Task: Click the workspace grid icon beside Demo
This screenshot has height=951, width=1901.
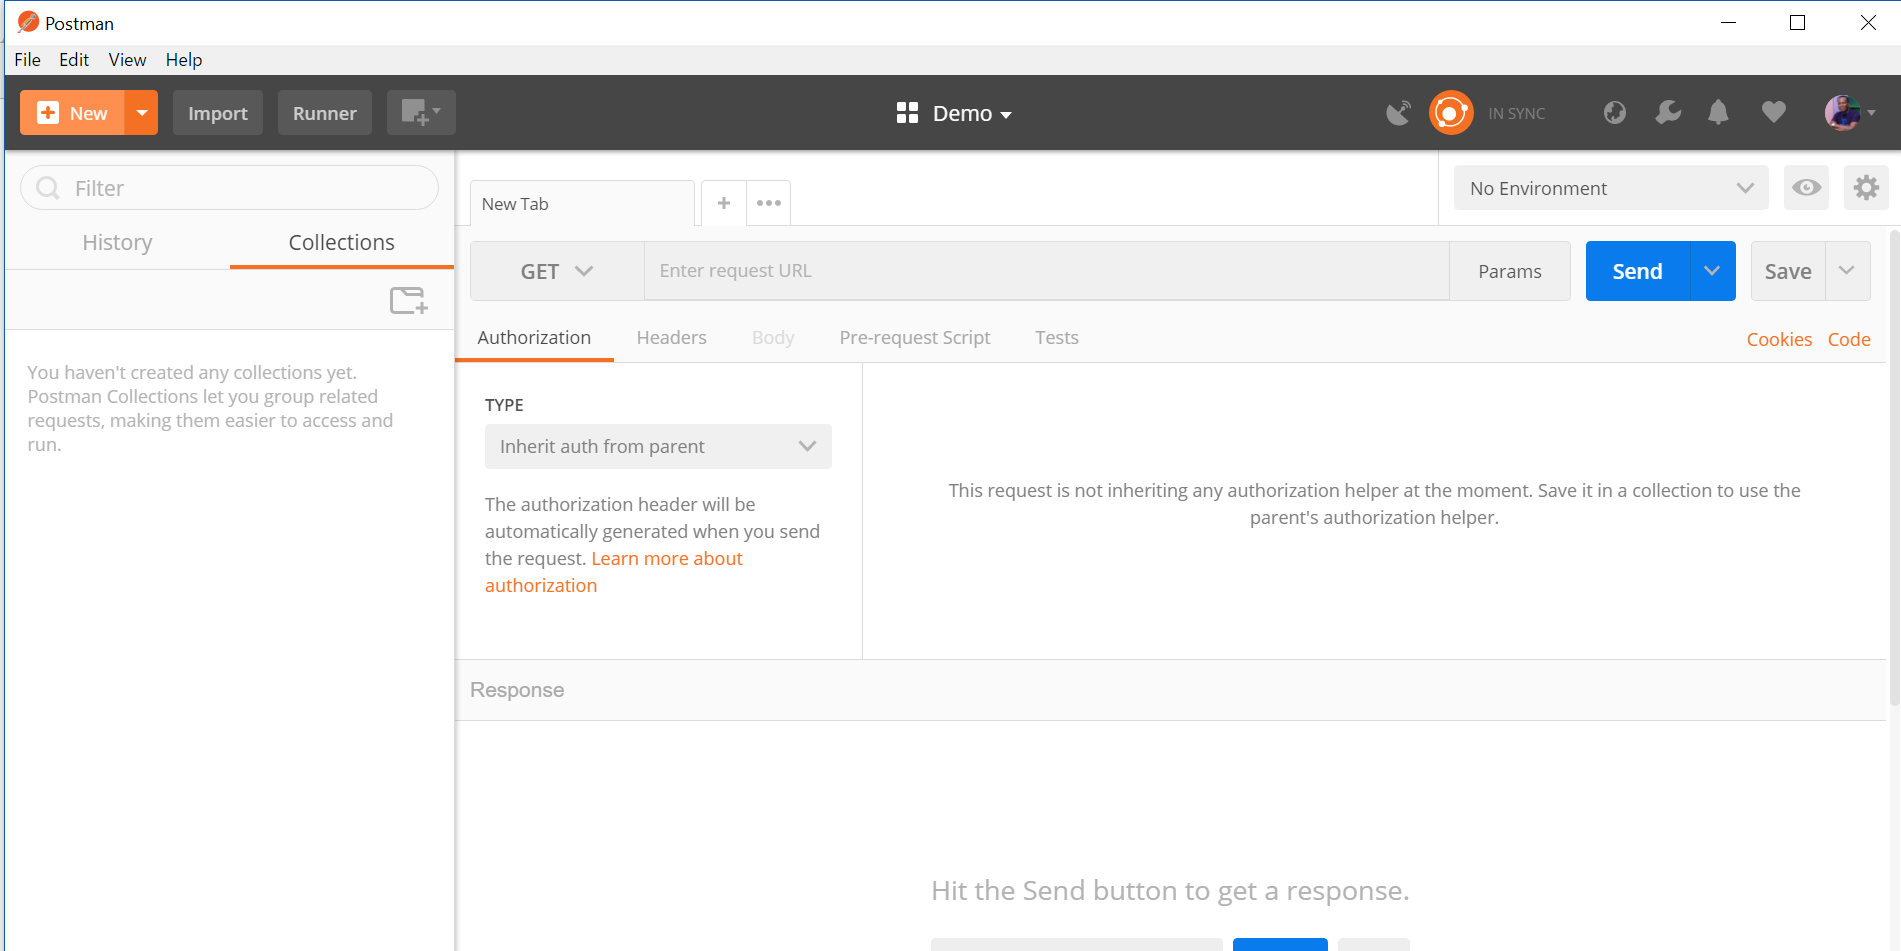Action: (x=907, y=113)
